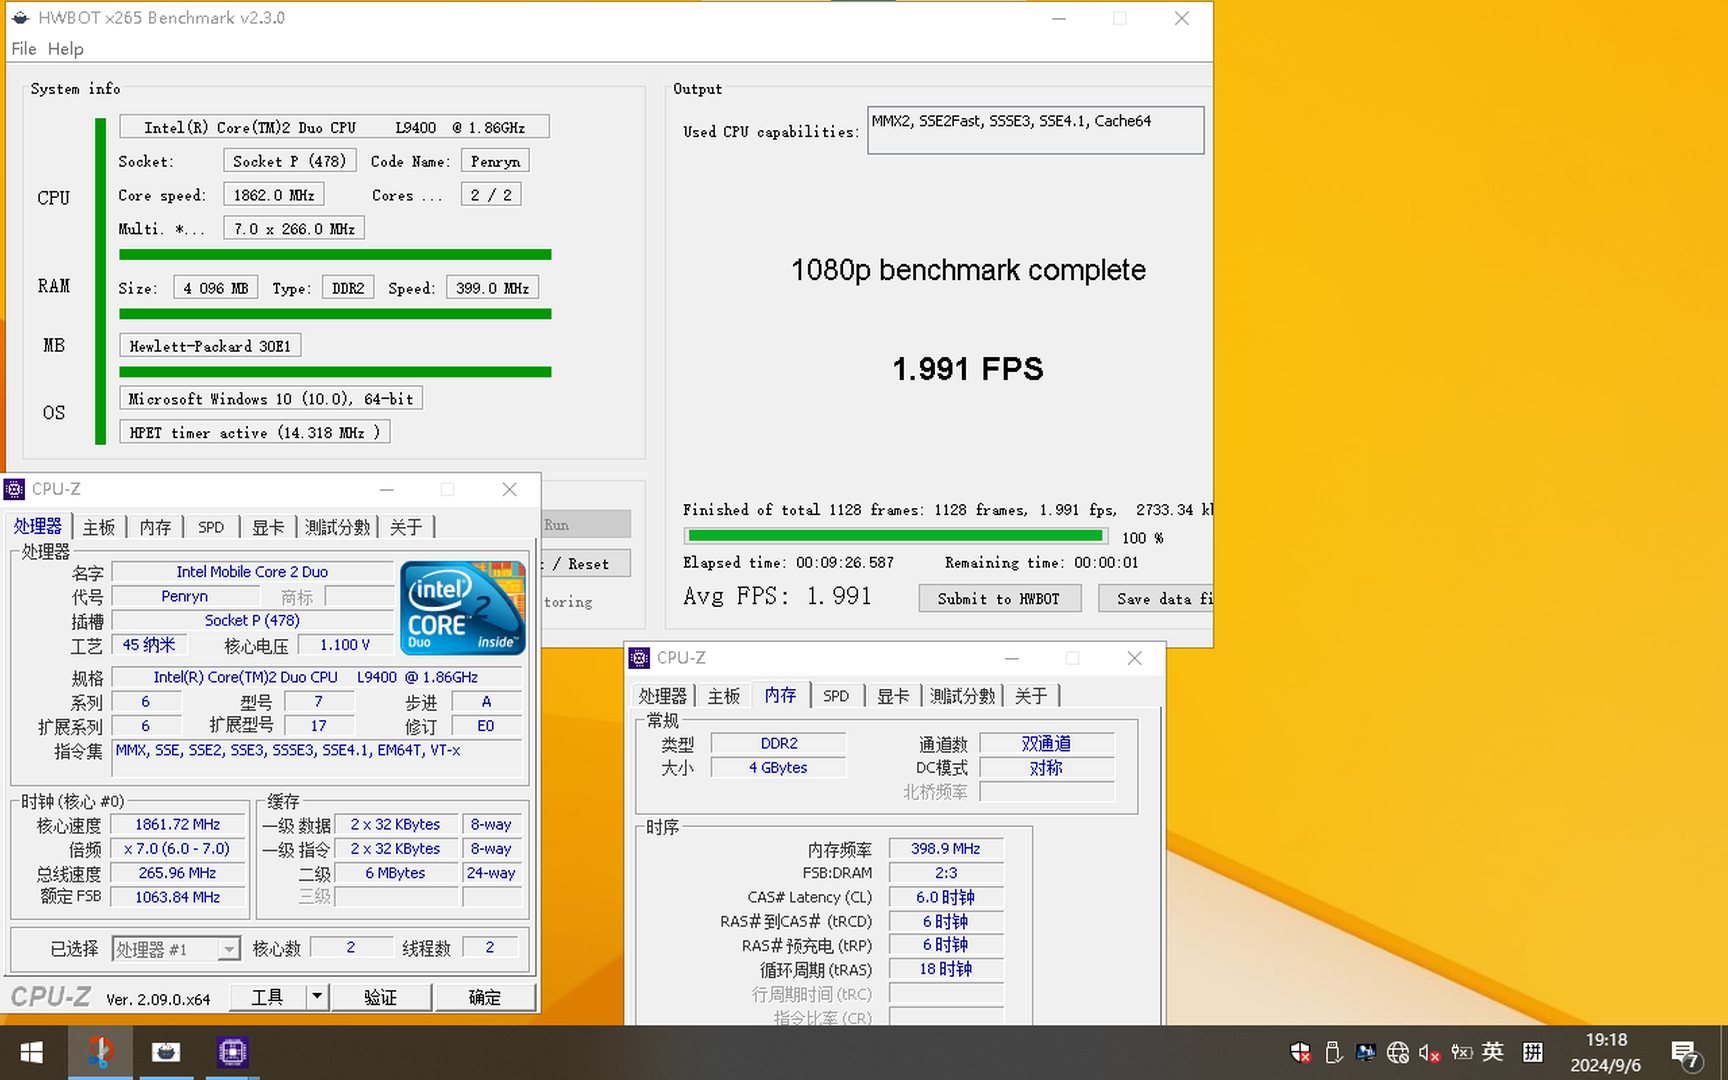Viewport: 1728px width, 1080px height.
Task: Click Submit to HWBOT button
Action: [x=999, y=598]
